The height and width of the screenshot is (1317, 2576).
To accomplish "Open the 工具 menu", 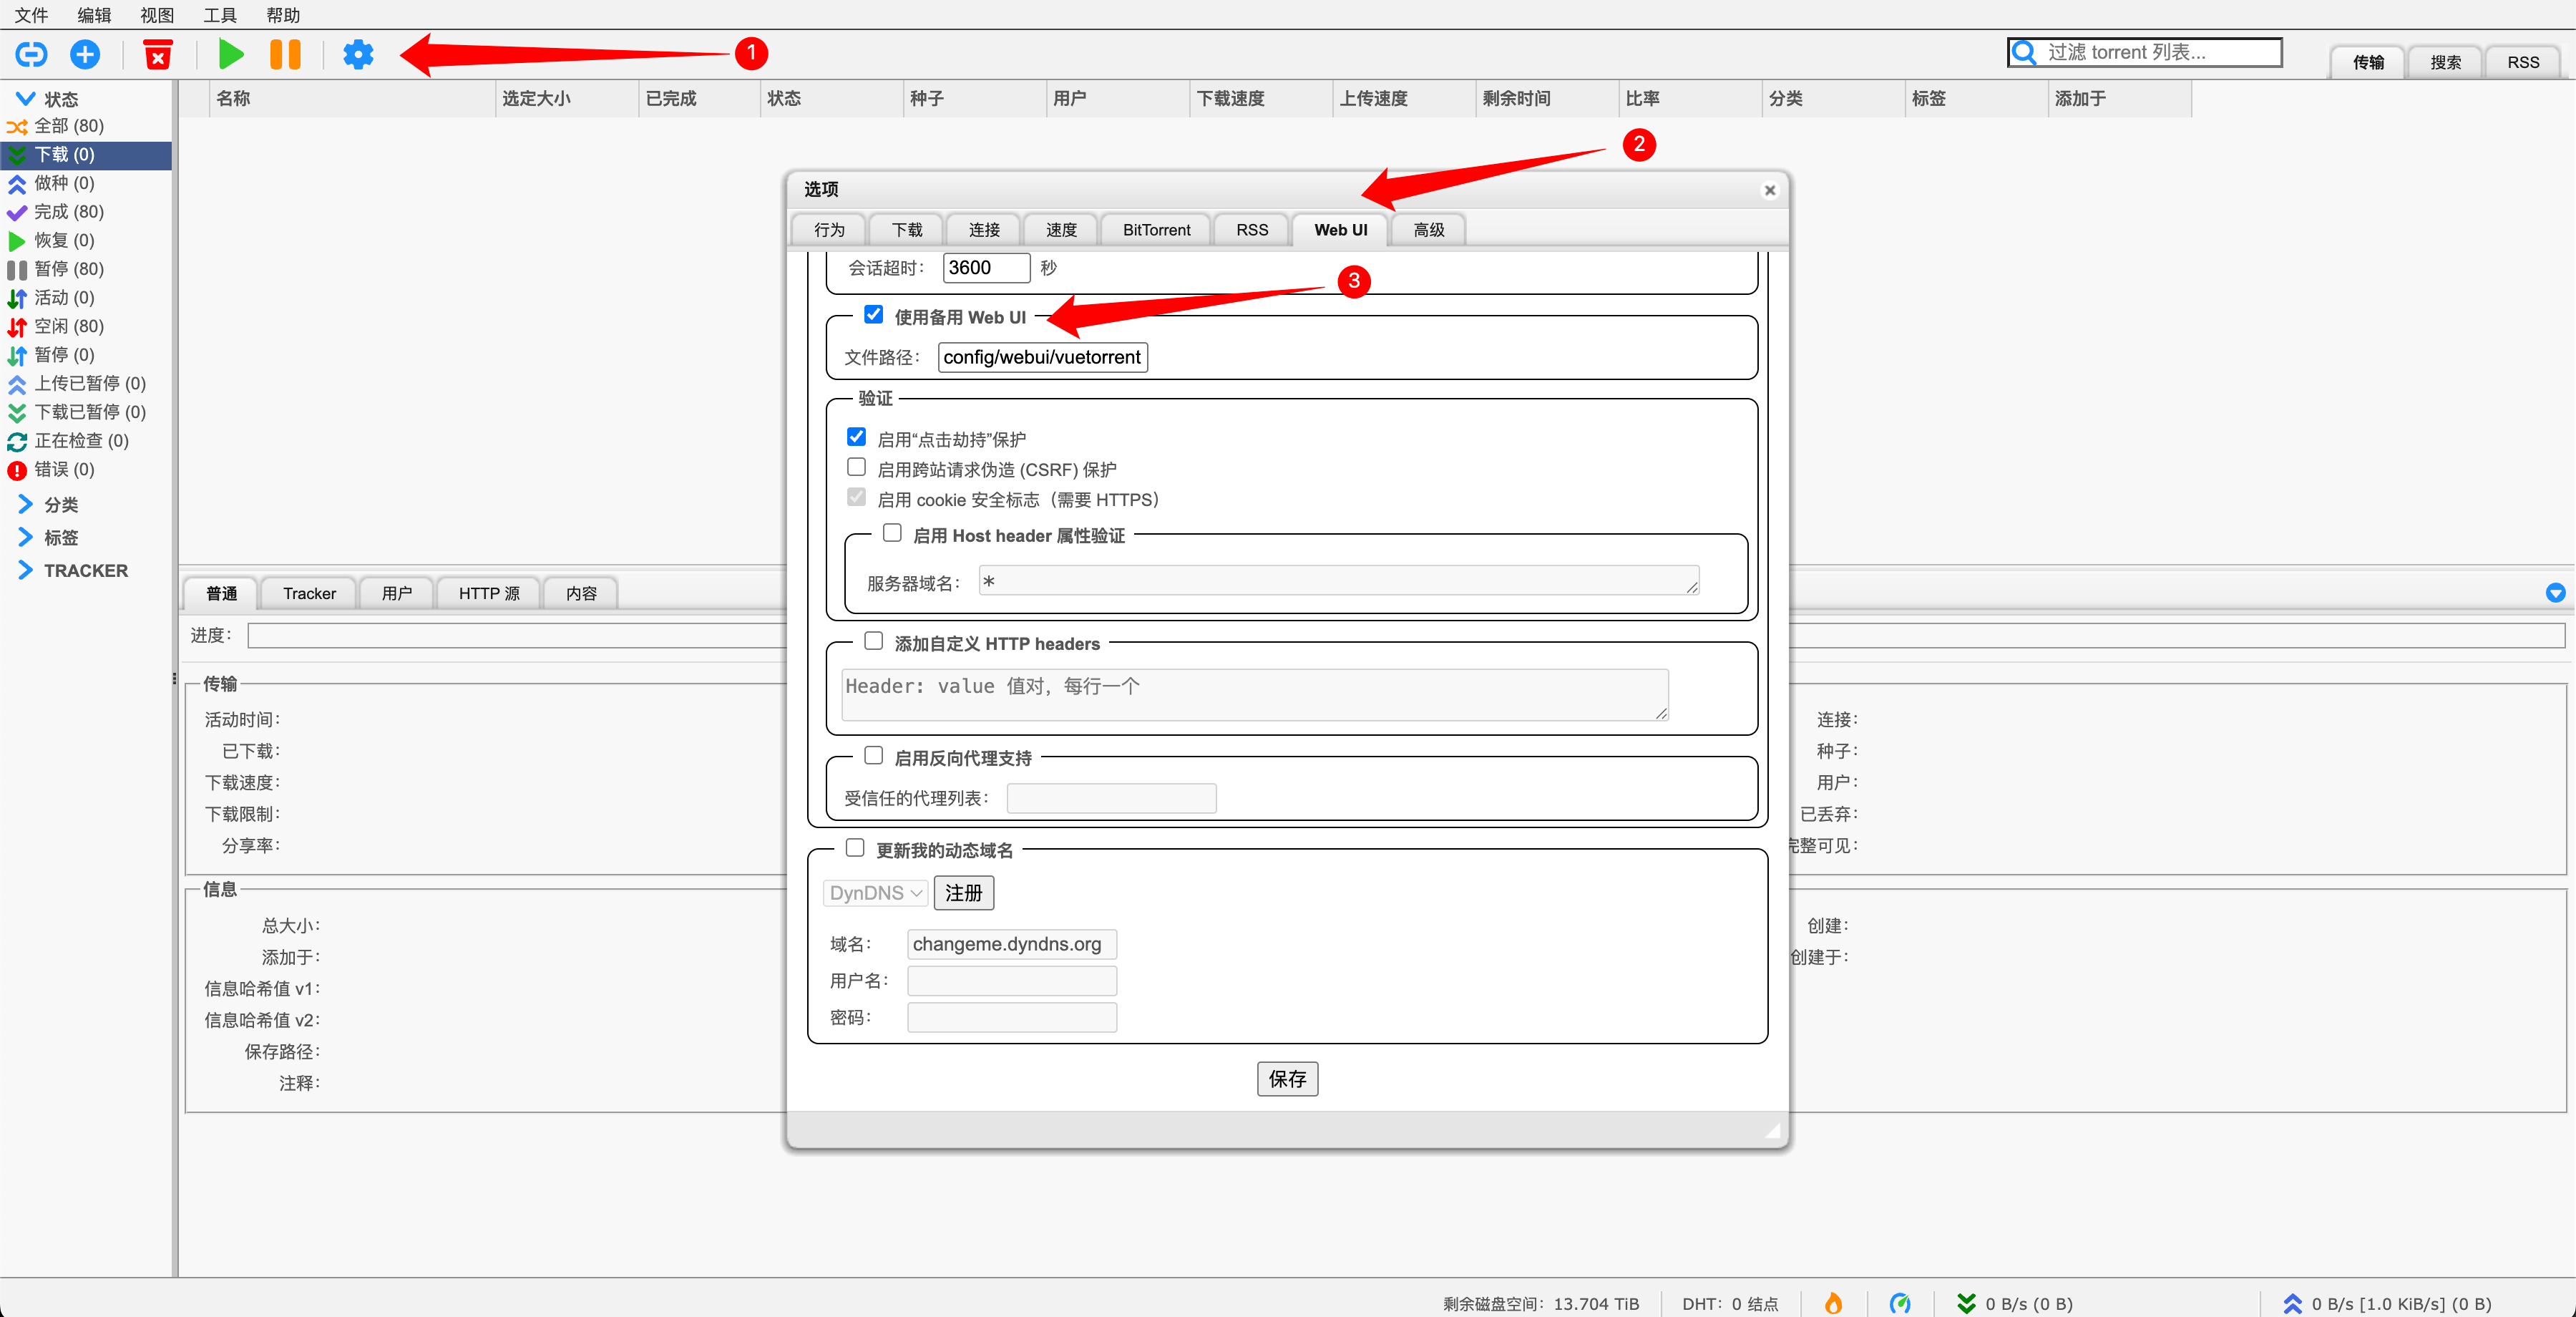I will tap(220, 15).
